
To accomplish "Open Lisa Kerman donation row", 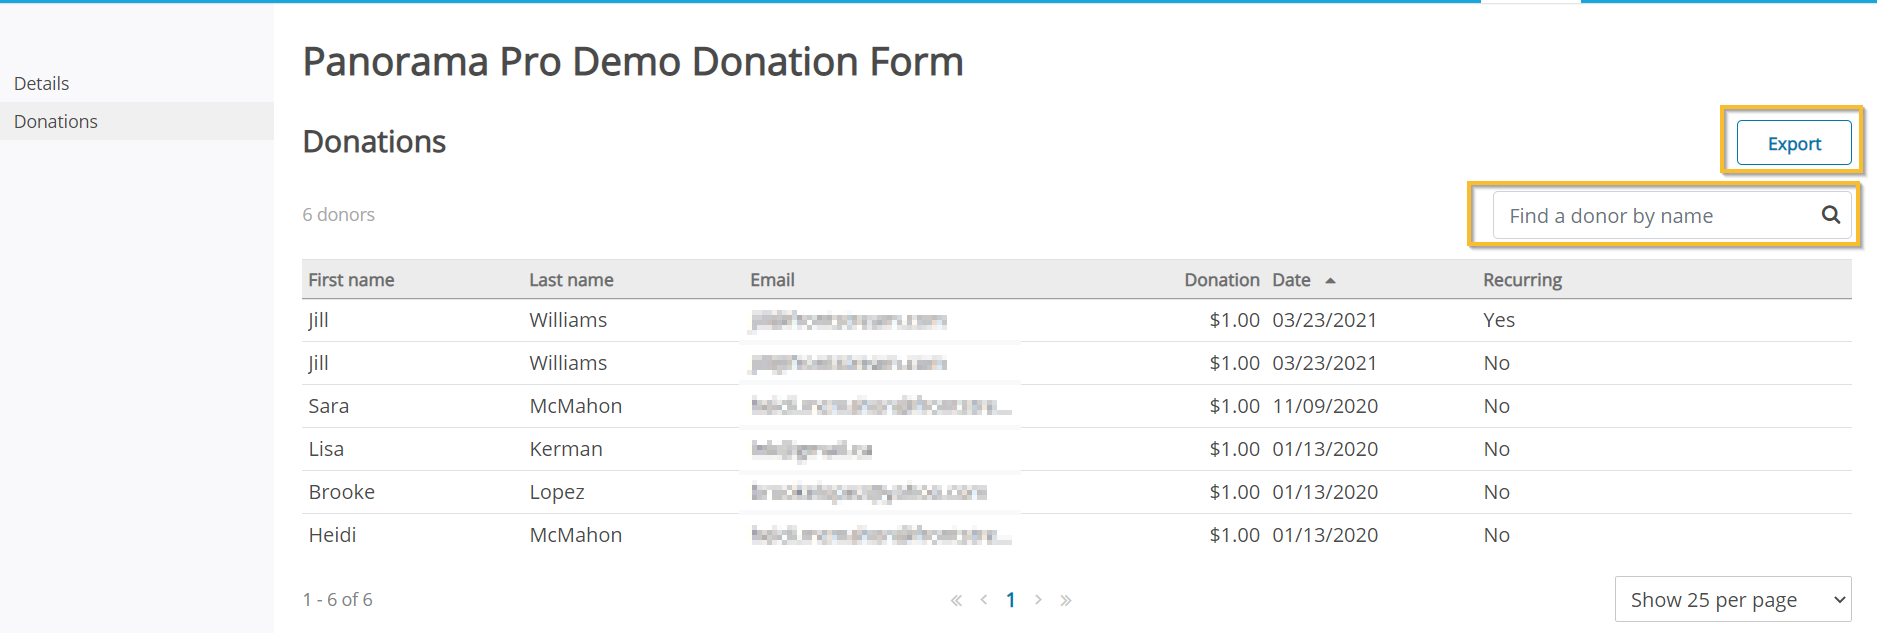I will (x=1077, y=449).
